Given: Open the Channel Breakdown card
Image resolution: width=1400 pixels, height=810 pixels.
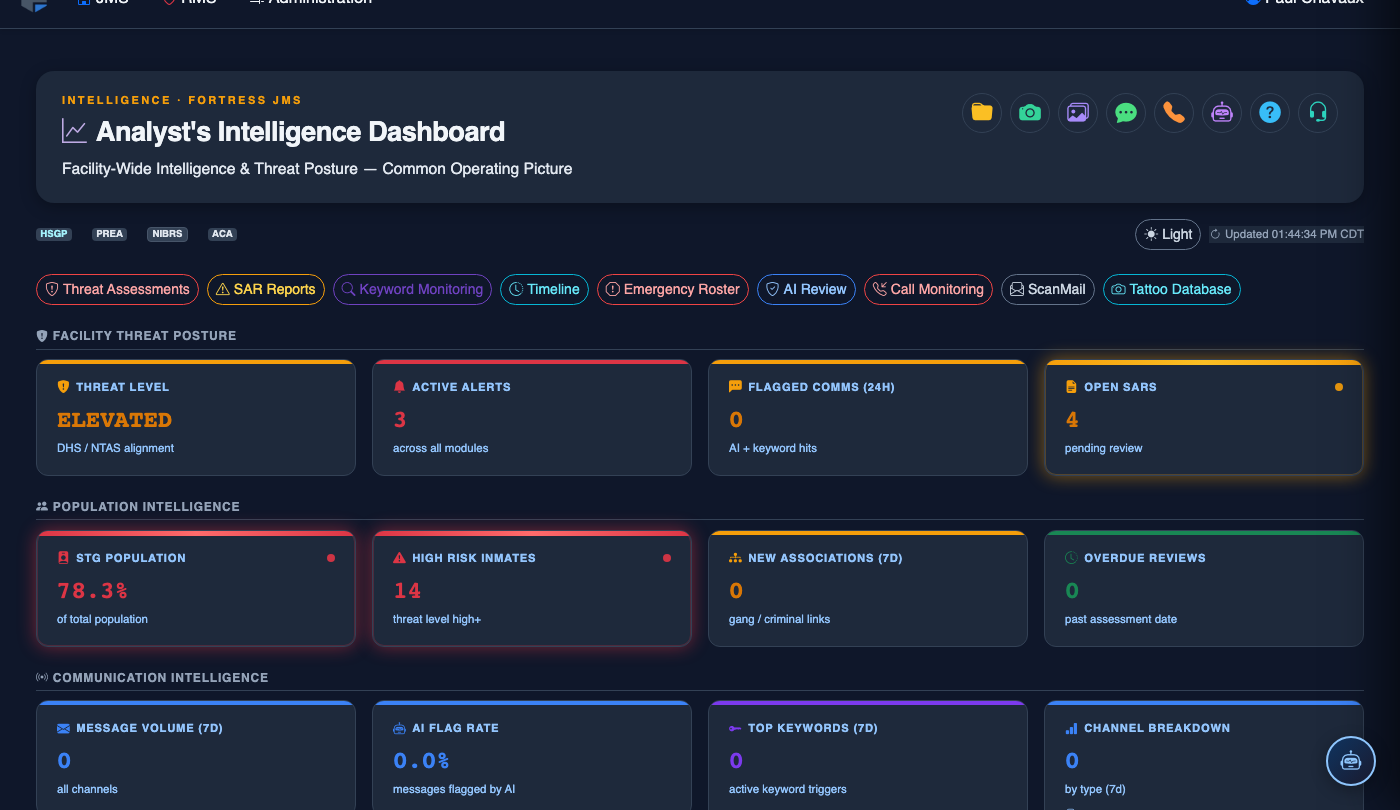Looking at the screenshot, I should [1204, 756].
